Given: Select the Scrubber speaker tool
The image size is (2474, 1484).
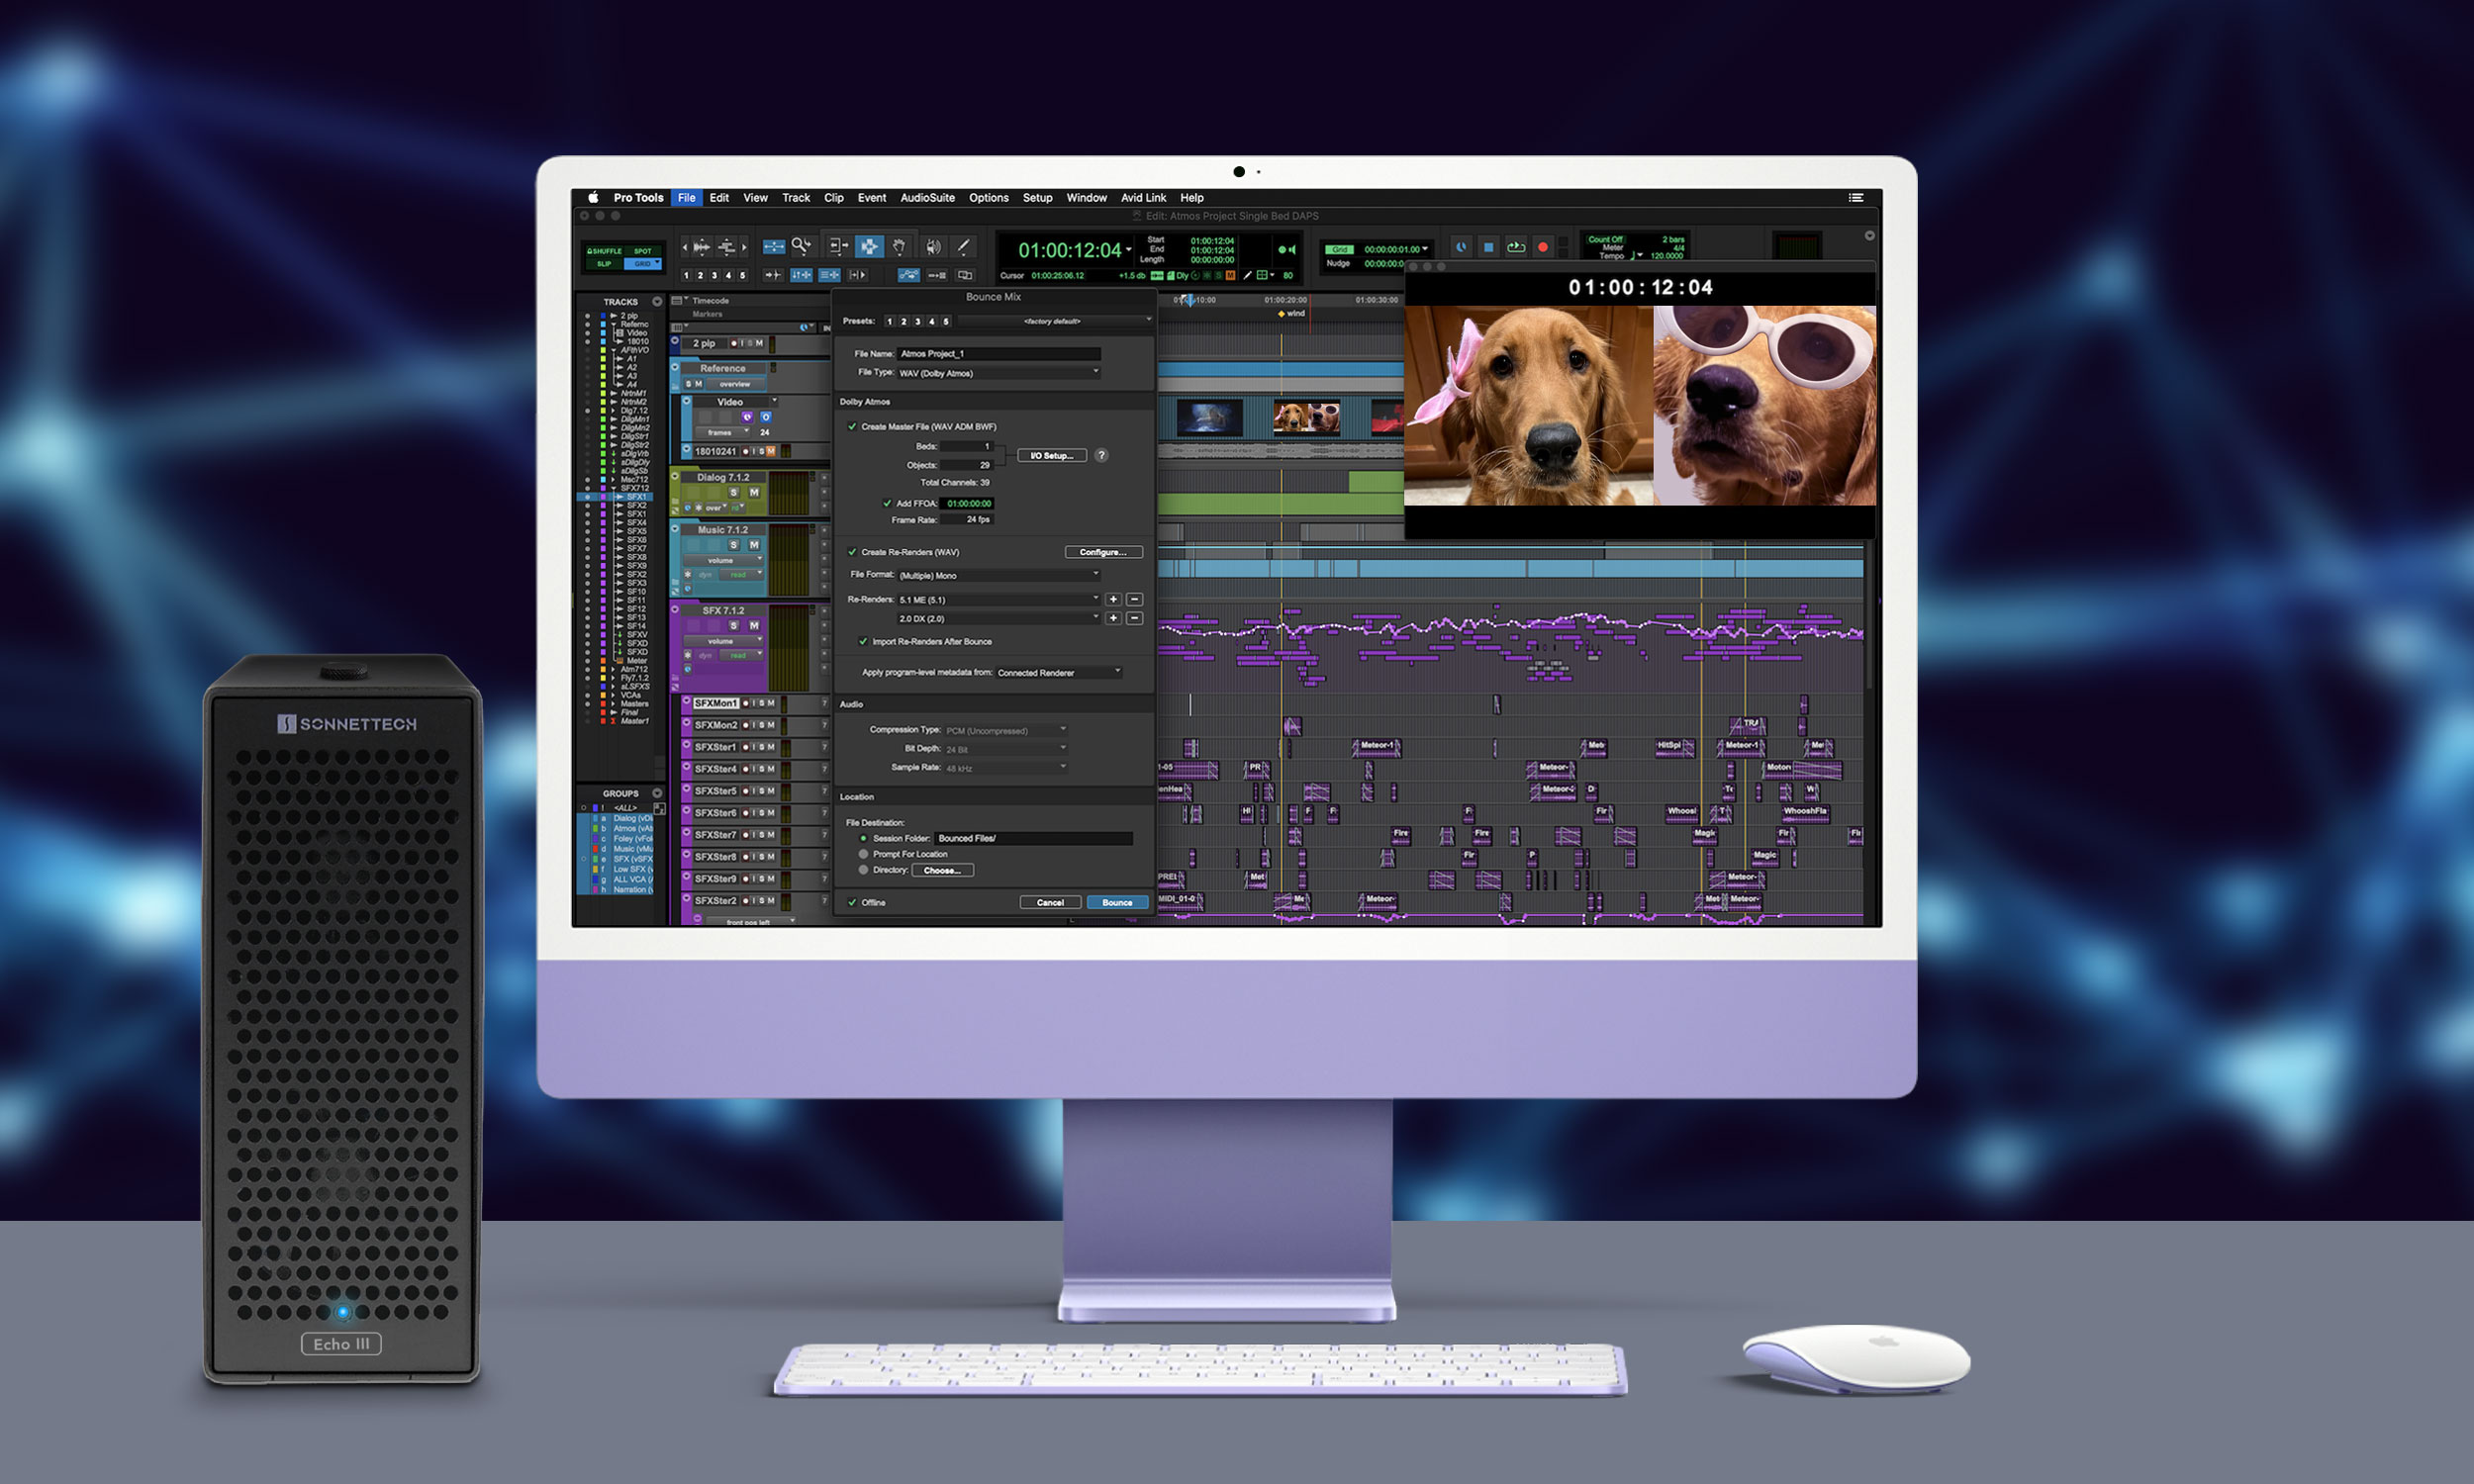Looking at the screenshot, I should pos(933,246).
